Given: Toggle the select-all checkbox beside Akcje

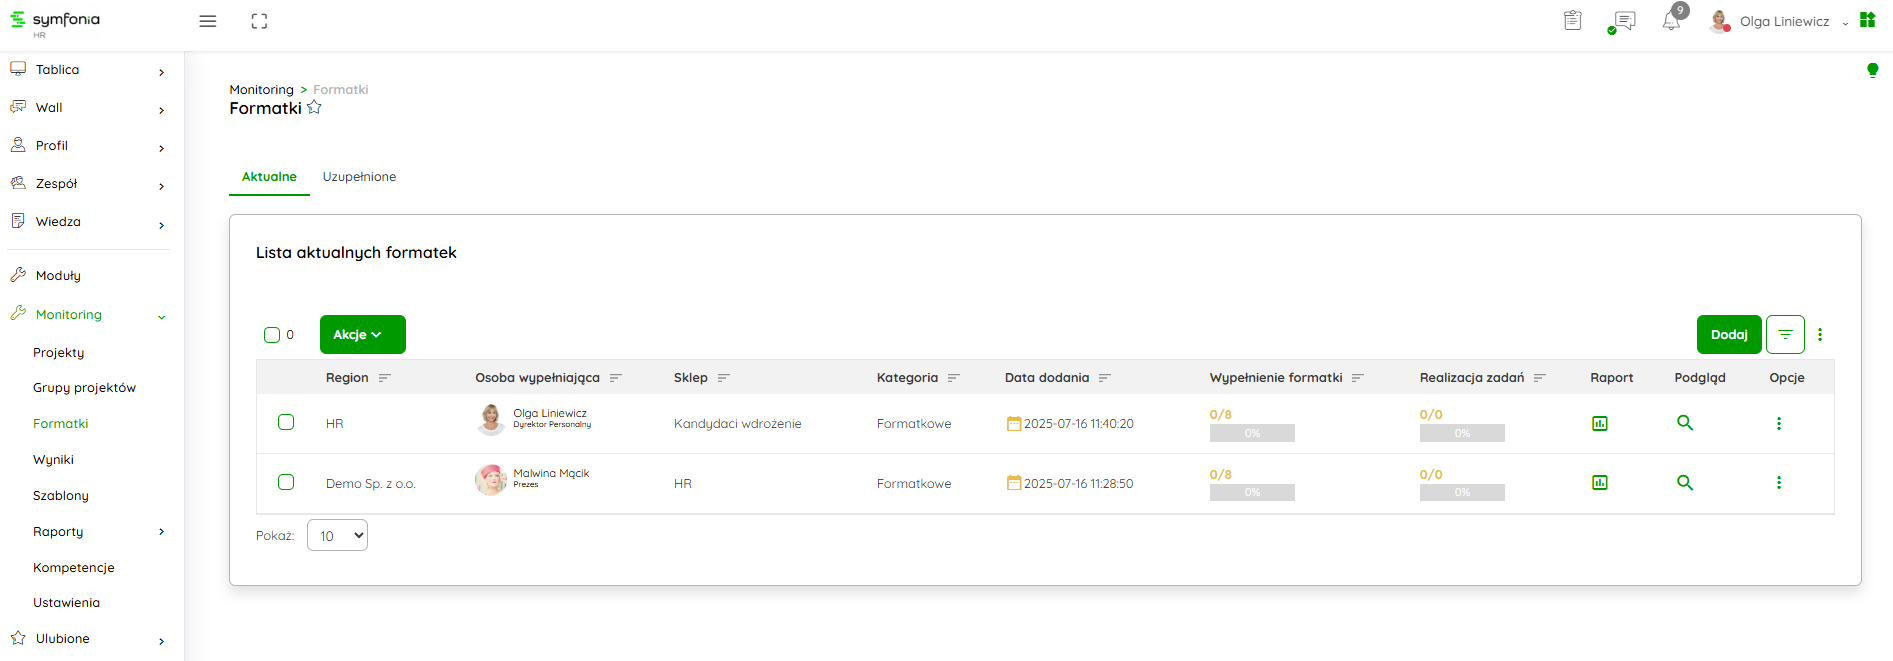Looking at the screenshot, I should coord(272,335).
